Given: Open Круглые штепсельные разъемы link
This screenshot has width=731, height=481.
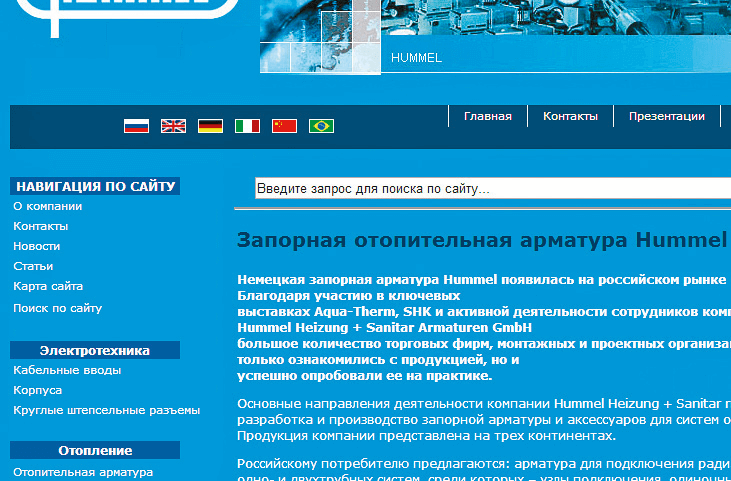Looking at the screenshot, I should (106, 410).
